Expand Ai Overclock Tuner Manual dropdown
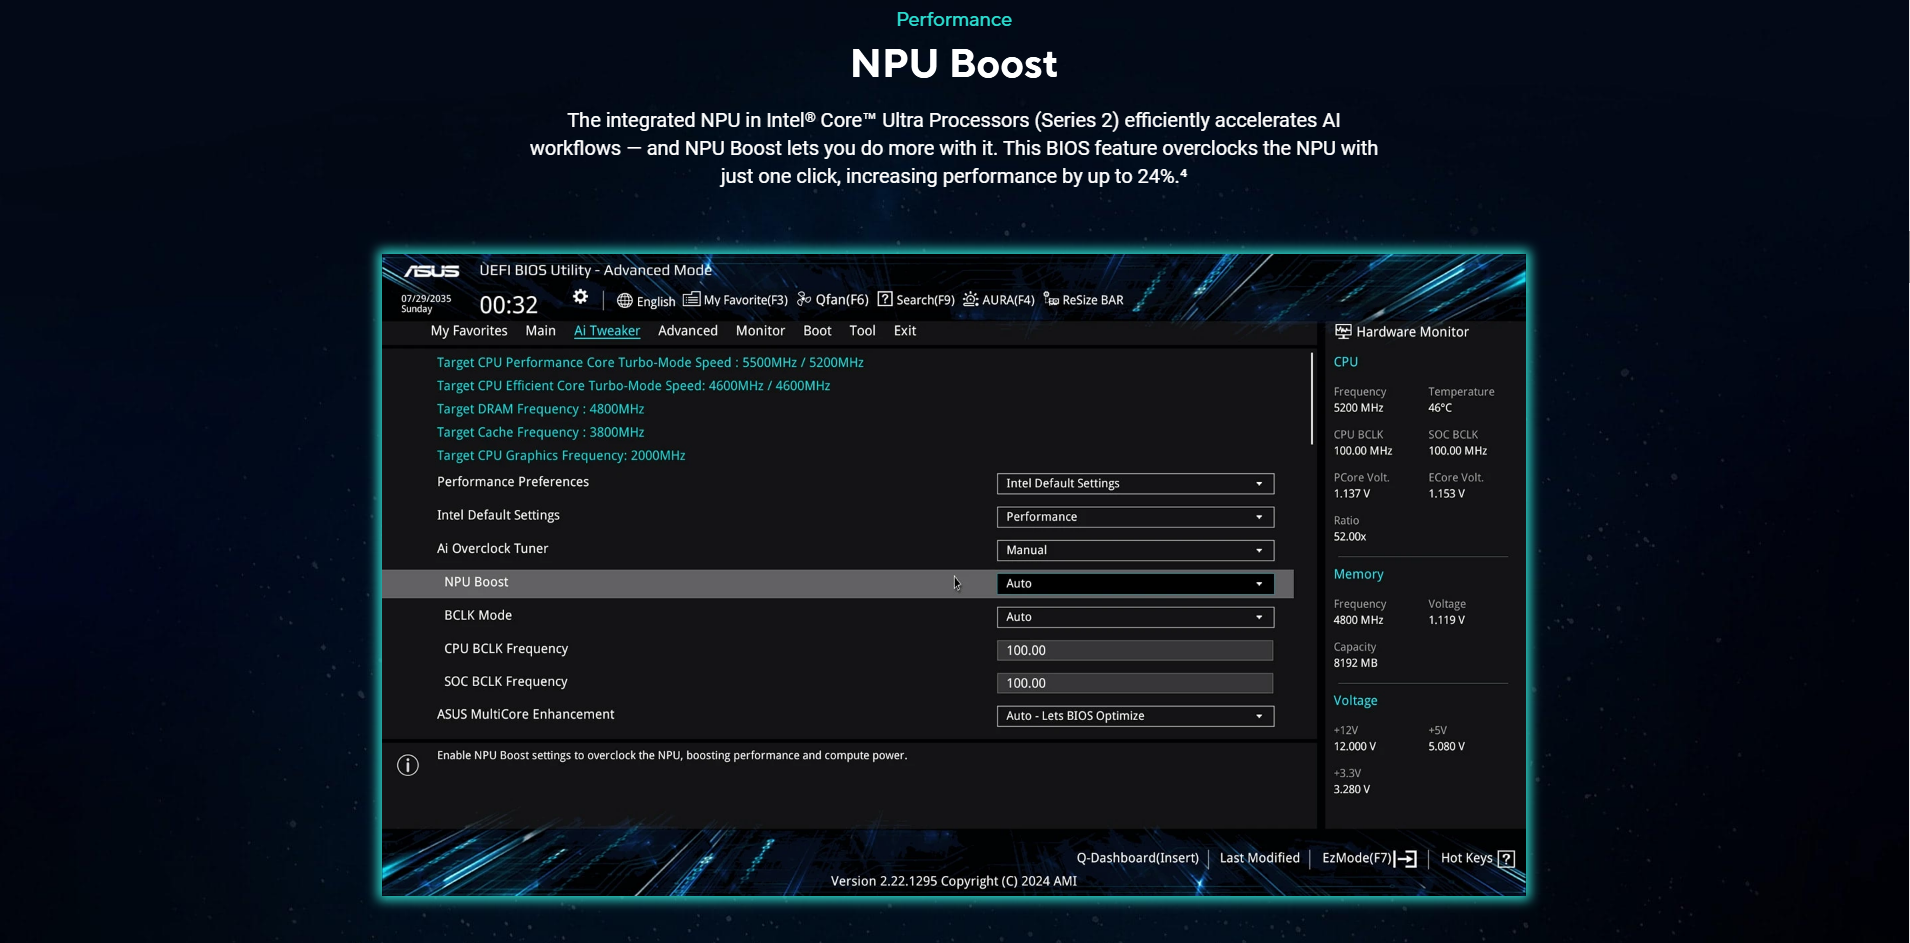This screenshot has height=943, width=1910. (x=1135, y=551)
